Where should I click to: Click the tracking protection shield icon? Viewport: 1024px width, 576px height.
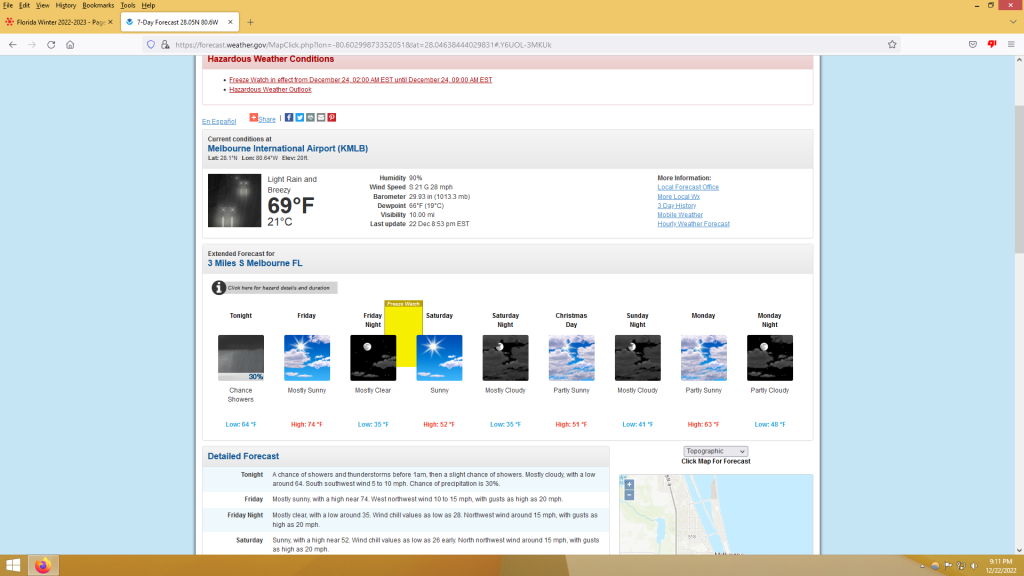[x=151, y=44]
